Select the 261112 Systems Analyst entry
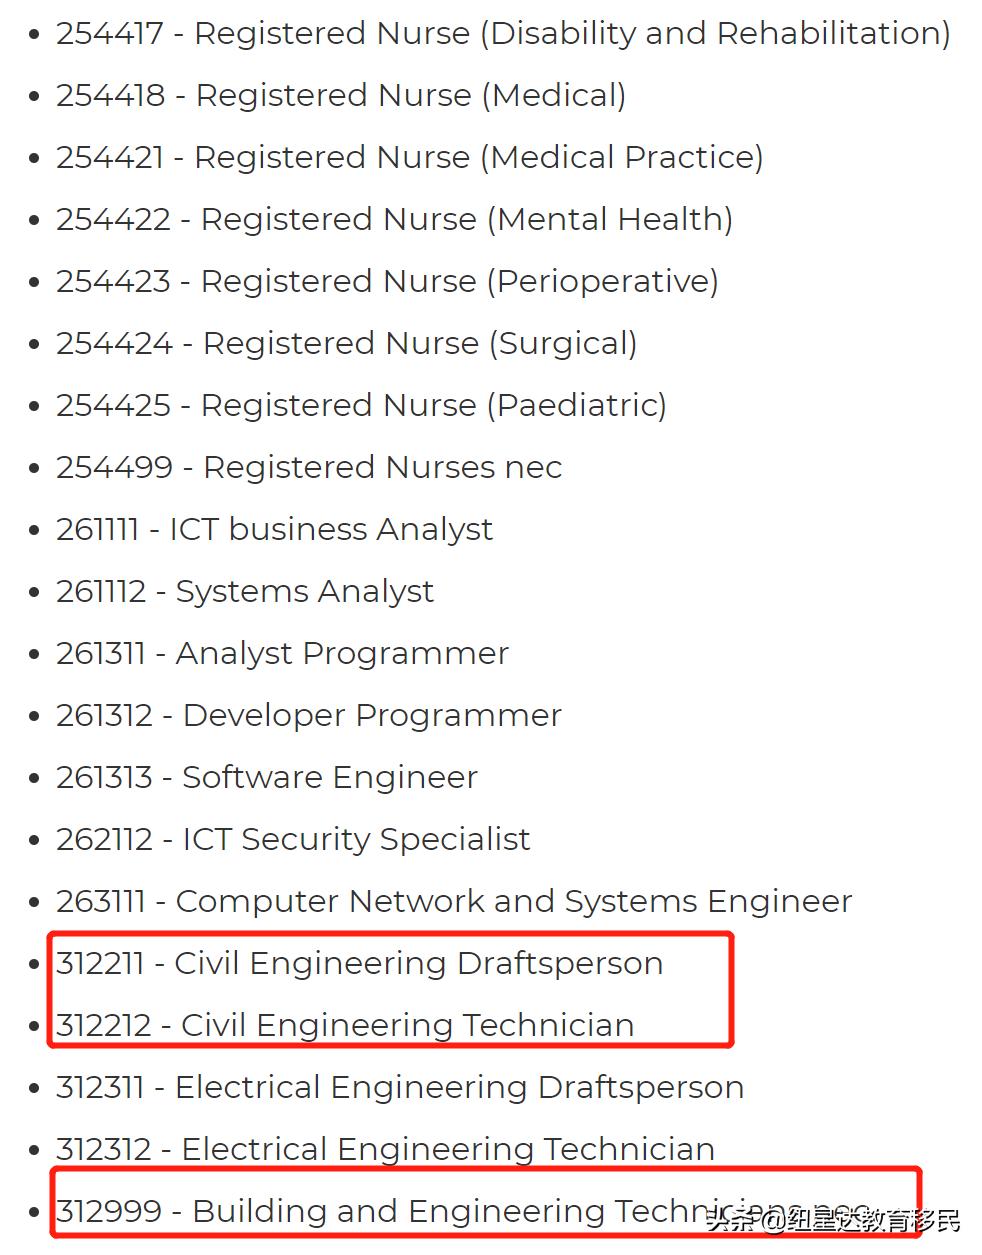982x1255 pixels. click(245, 591)
